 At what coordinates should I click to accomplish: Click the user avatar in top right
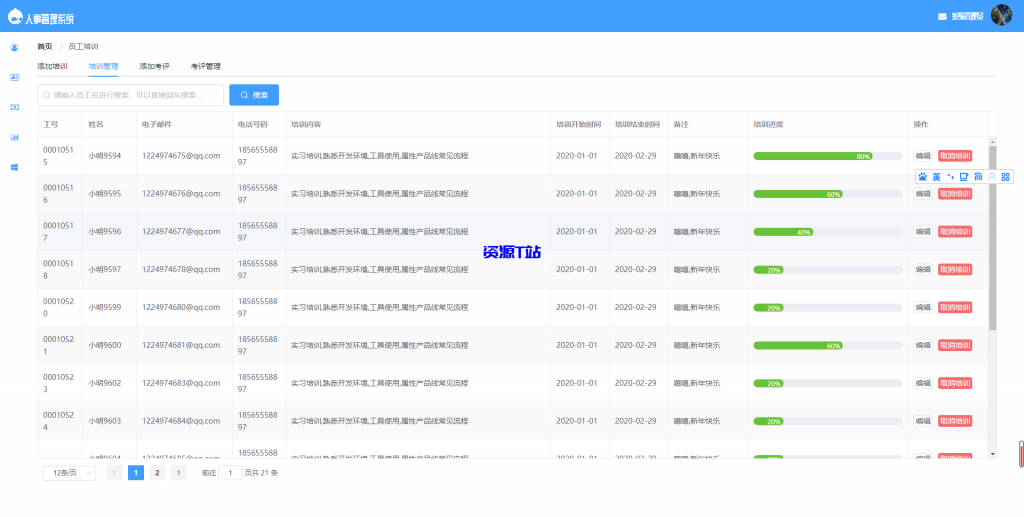pyautogui.click(x=1001, y=15)
